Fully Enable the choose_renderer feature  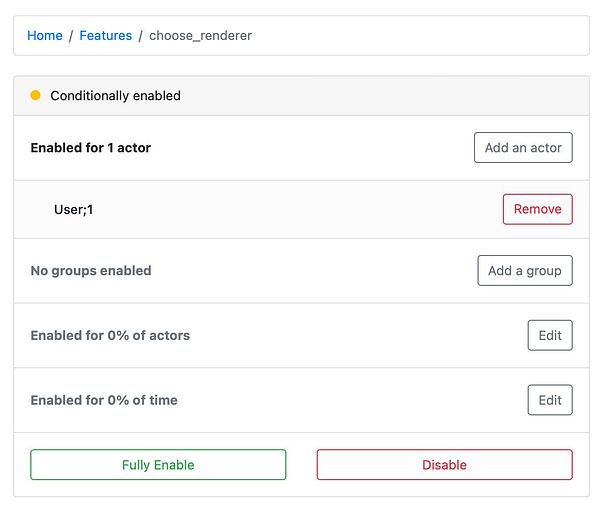point(158,465)
